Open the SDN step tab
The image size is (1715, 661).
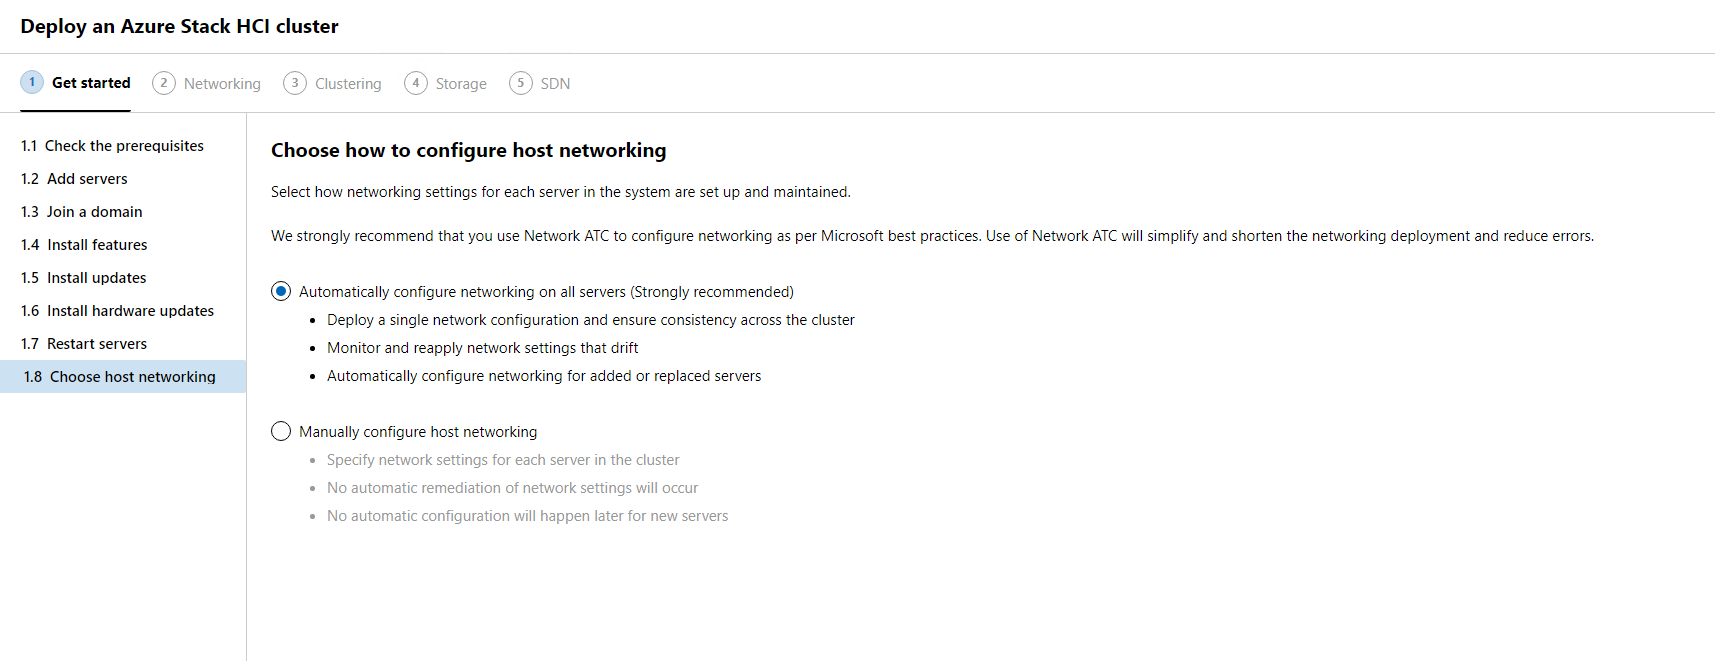(x=555, y=84)
